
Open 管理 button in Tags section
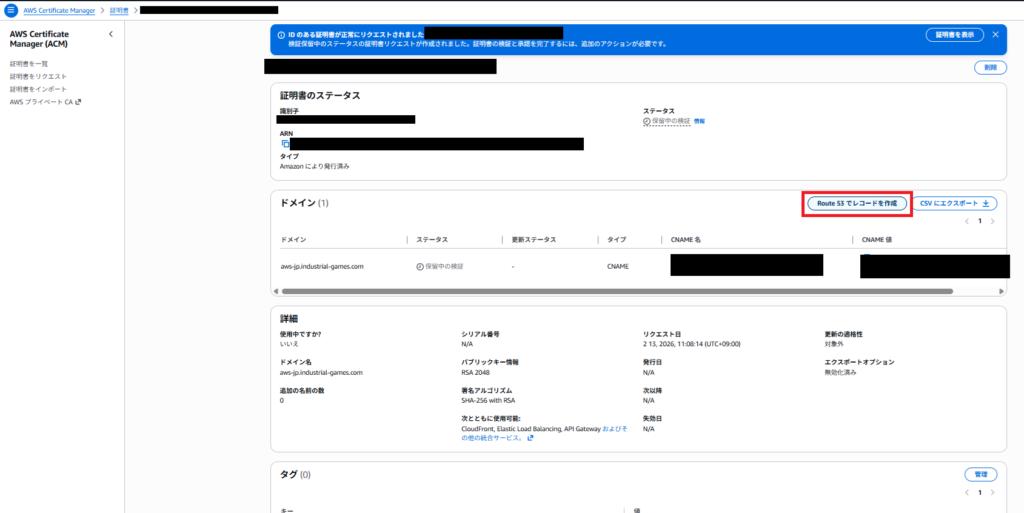click(x=980, y=474)
